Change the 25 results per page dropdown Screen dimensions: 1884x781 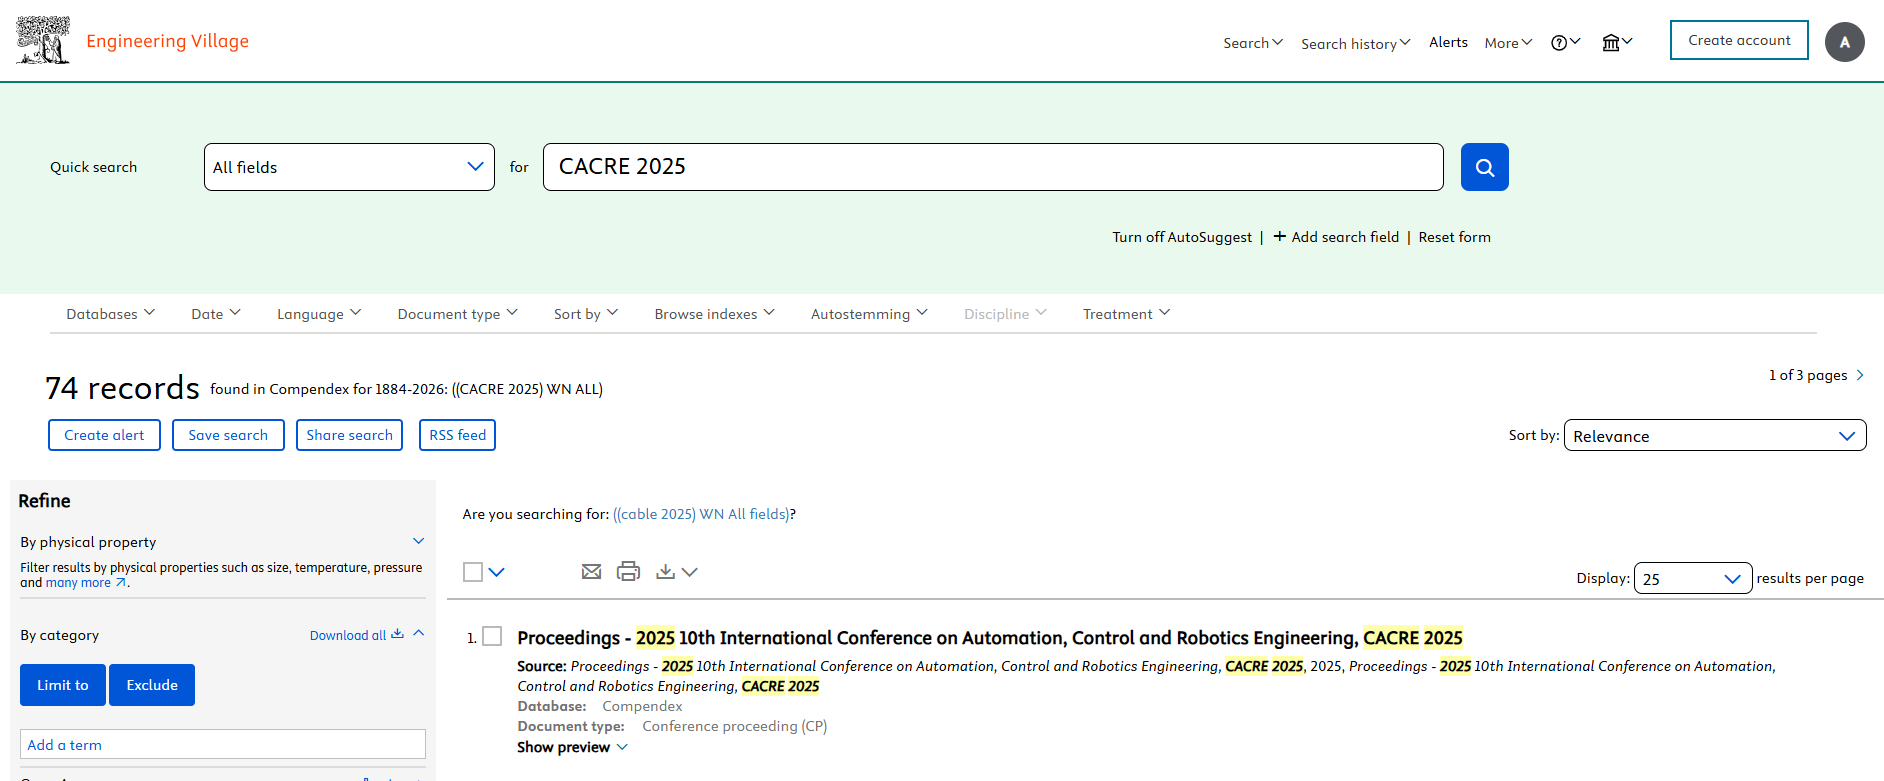tap(1692, 578)
